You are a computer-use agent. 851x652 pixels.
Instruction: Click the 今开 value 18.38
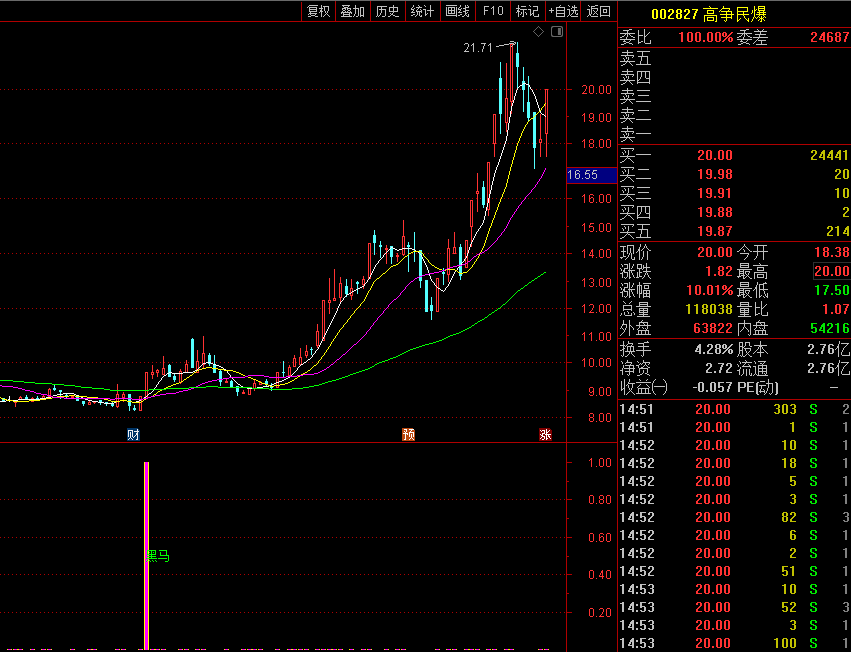pos(831,252)
